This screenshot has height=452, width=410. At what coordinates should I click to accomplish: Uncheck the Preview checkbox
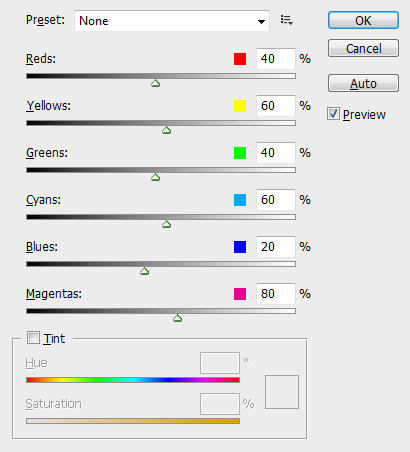point(333,114)
